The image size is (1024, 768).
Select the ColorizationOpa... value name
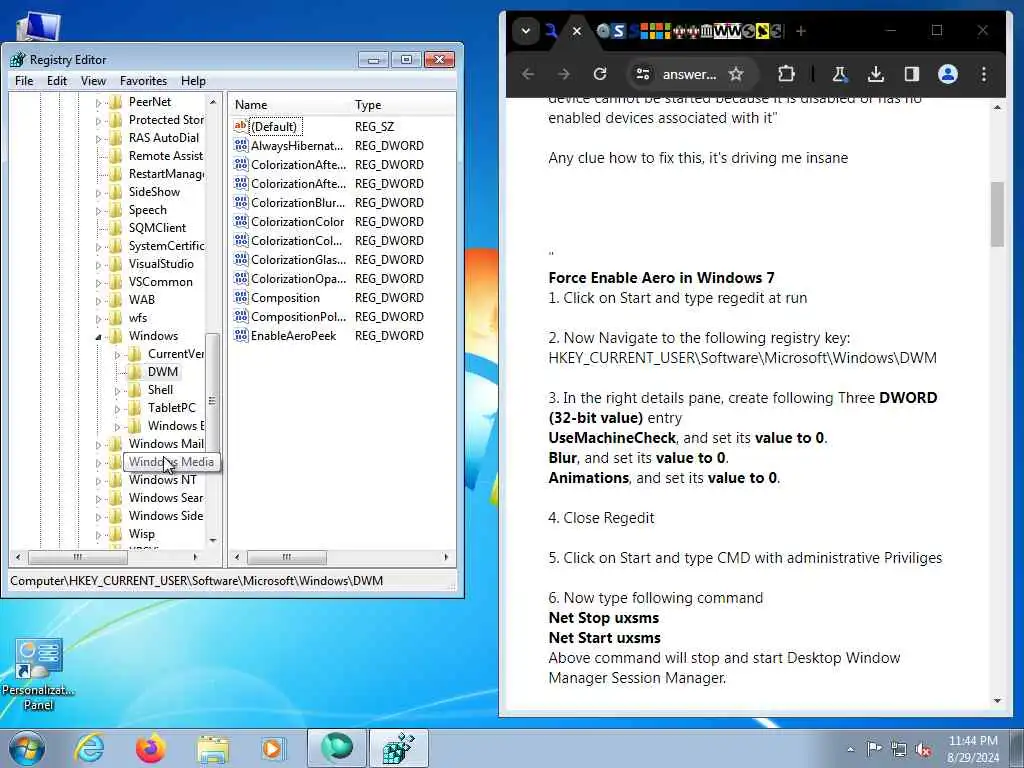click(298, 279)
